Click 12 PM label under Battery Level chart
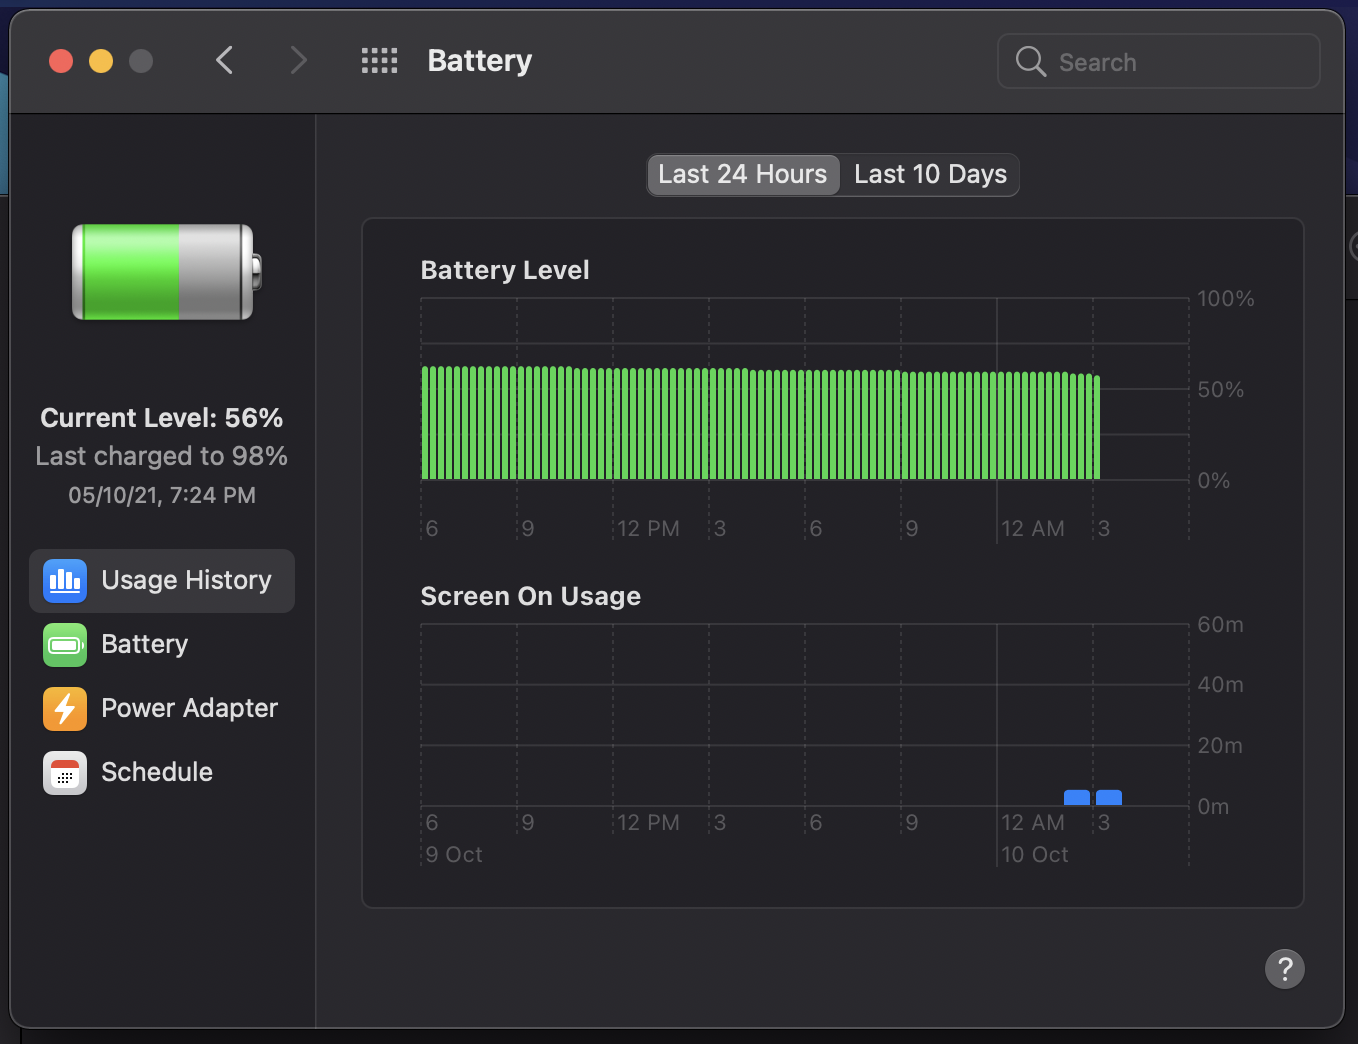The width and height of the screenshot is (1358, 1044). pos(648,529)
